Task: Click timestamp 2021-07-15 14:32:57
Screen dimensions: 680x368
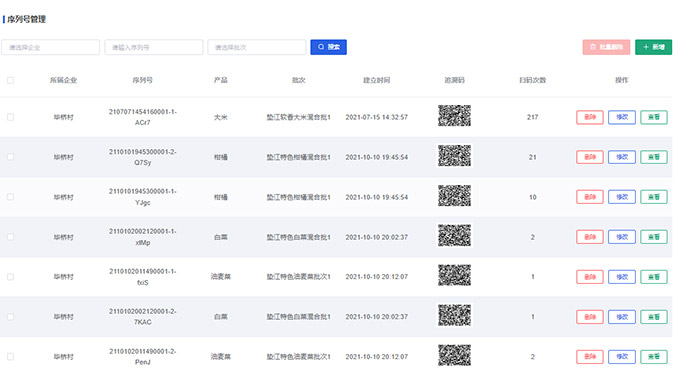Action: (376, 117)
